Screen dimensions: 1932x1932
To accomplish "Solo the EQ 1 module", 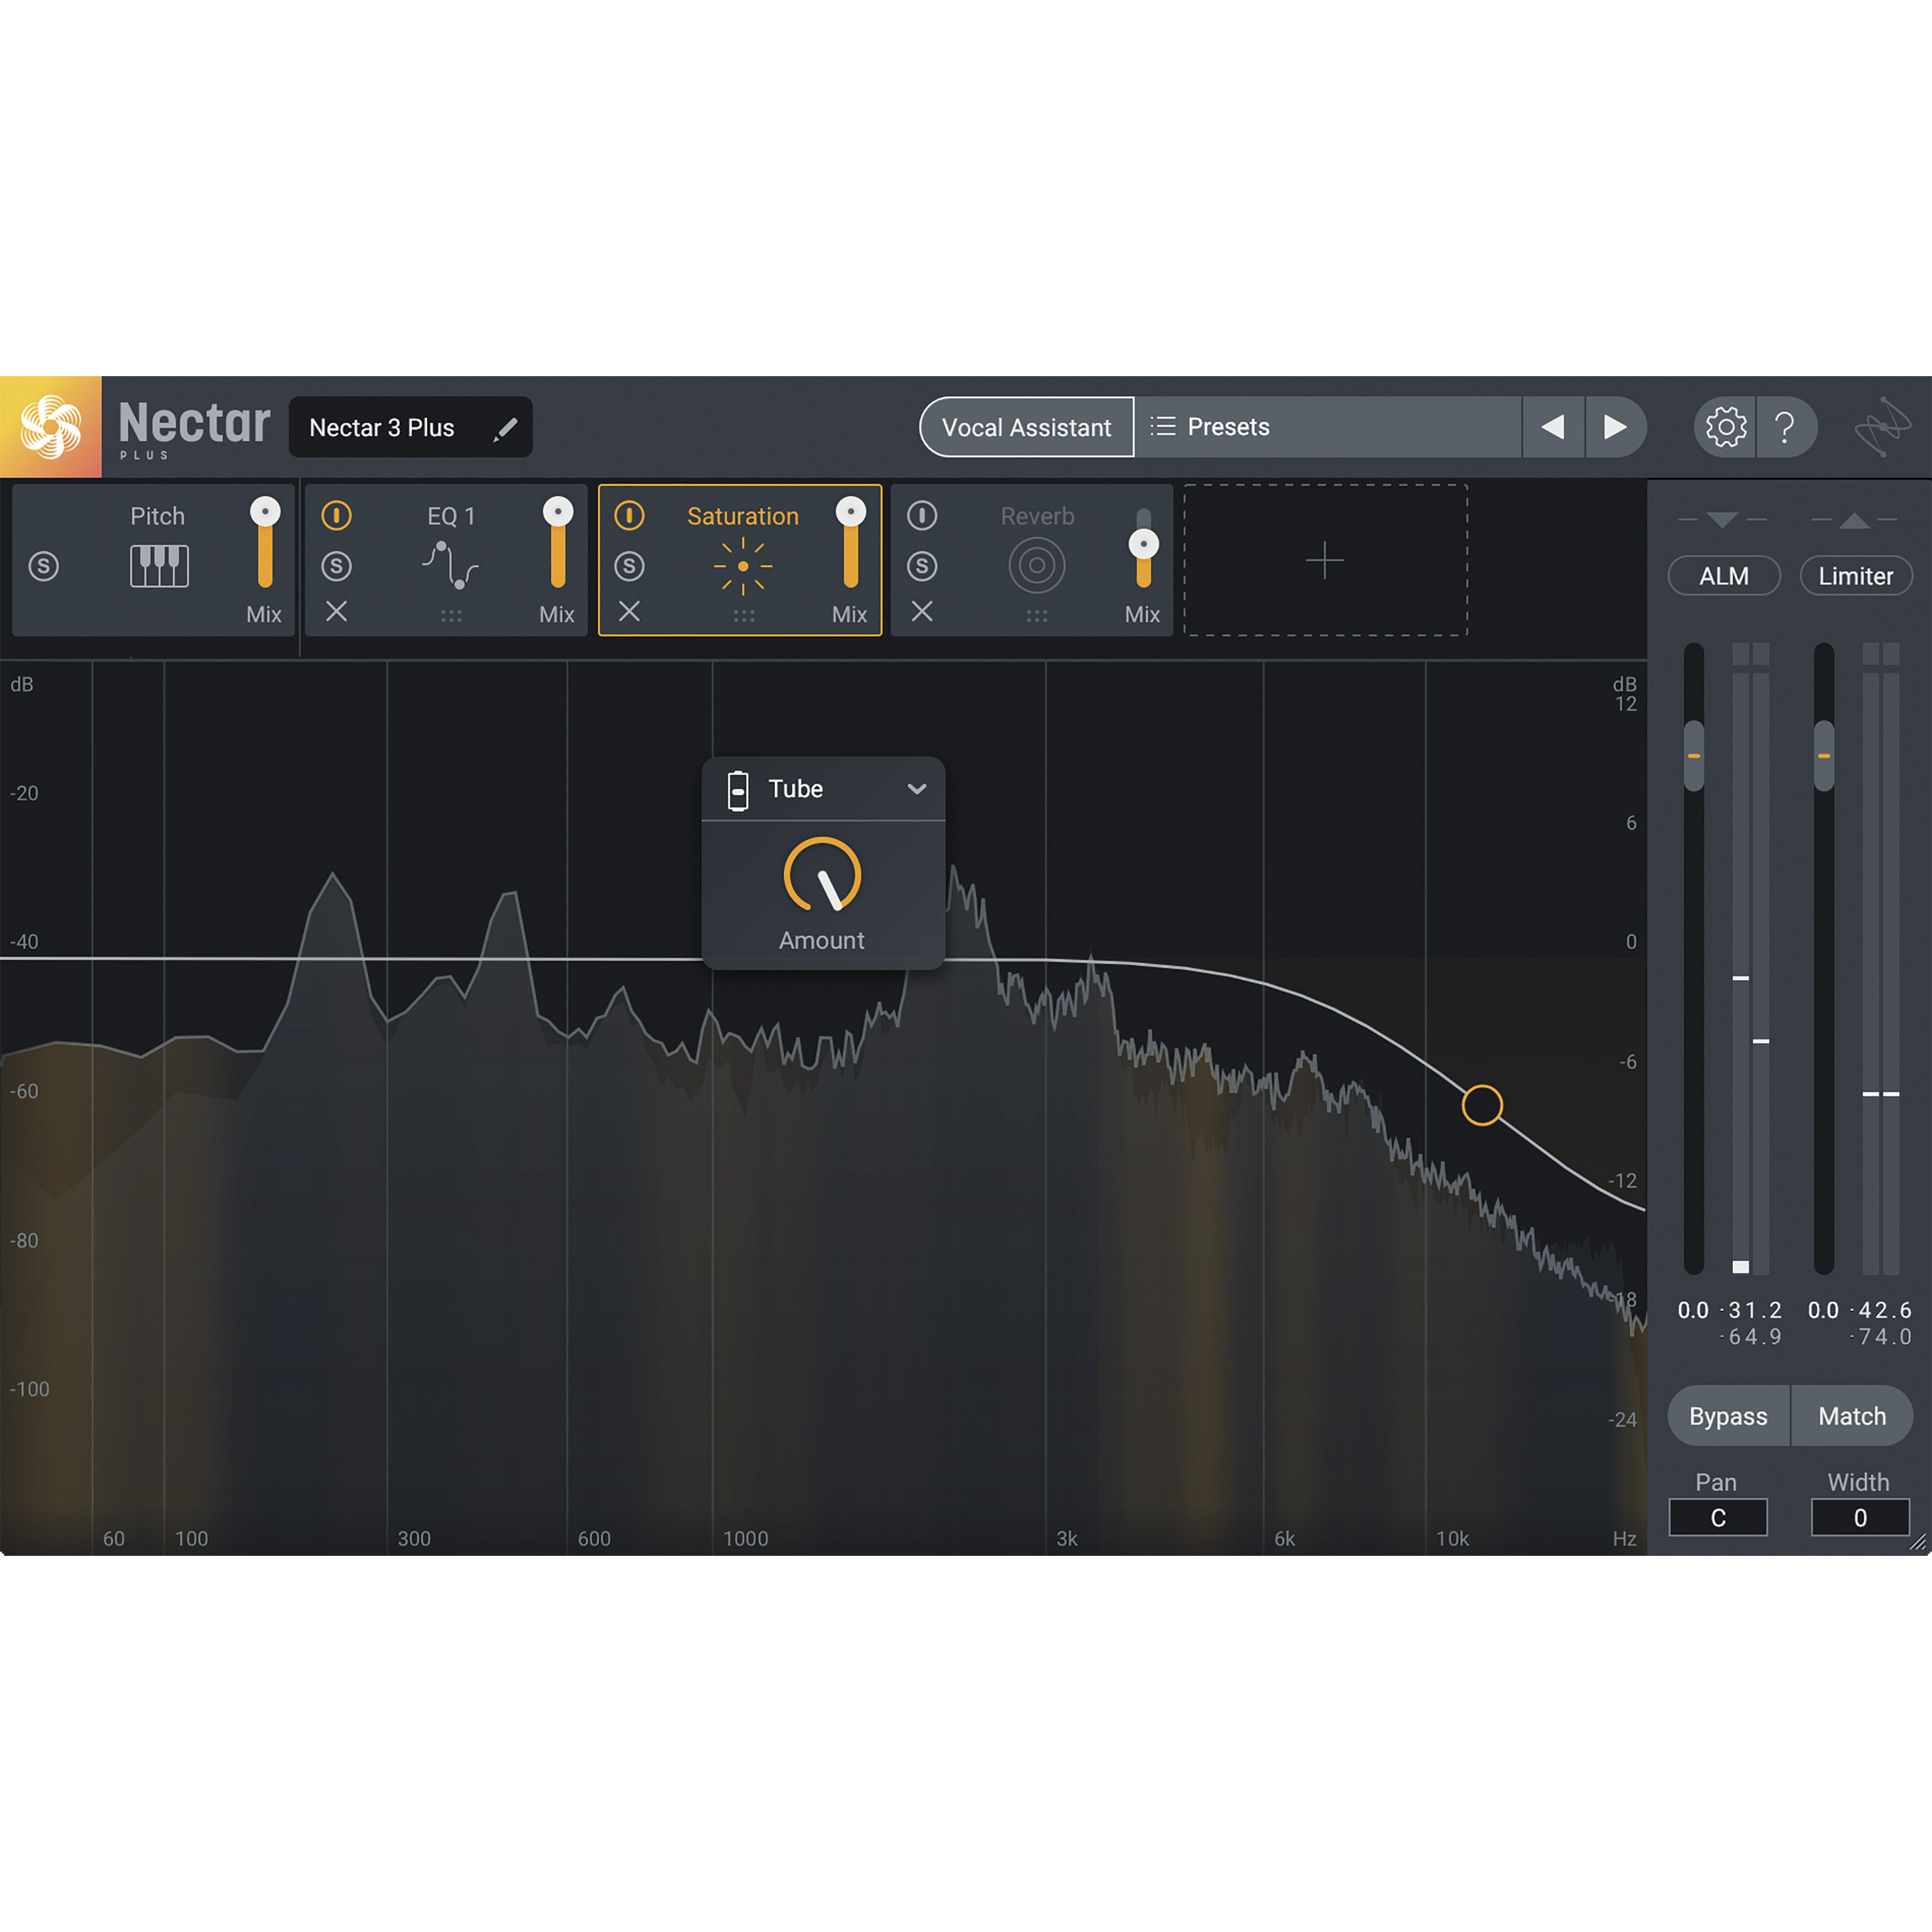I will point(336,567).
